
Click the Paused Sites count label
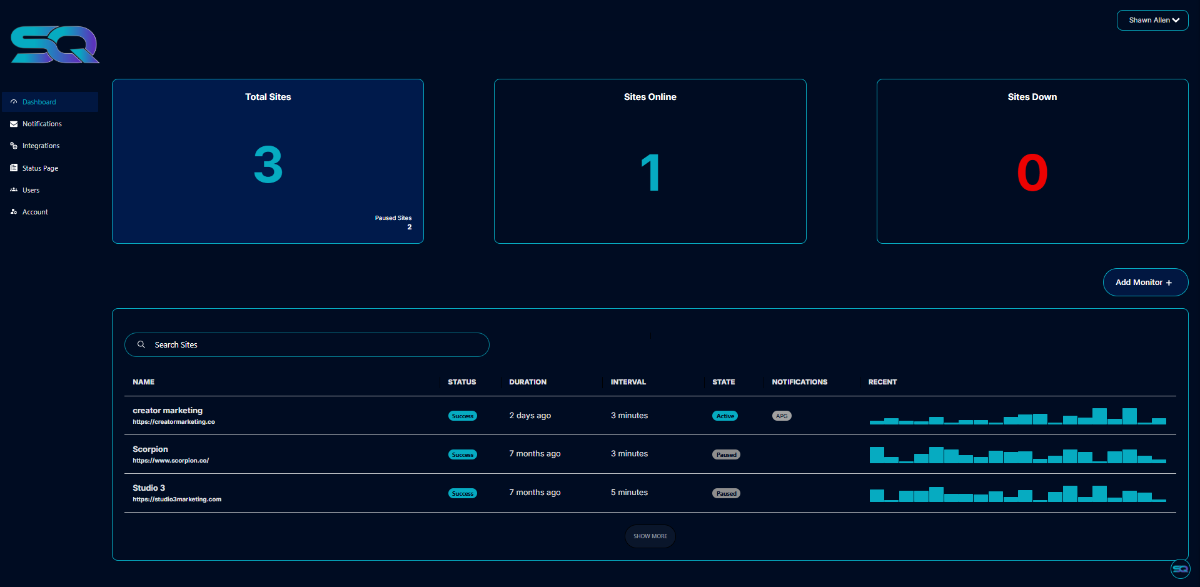(393, 218)
